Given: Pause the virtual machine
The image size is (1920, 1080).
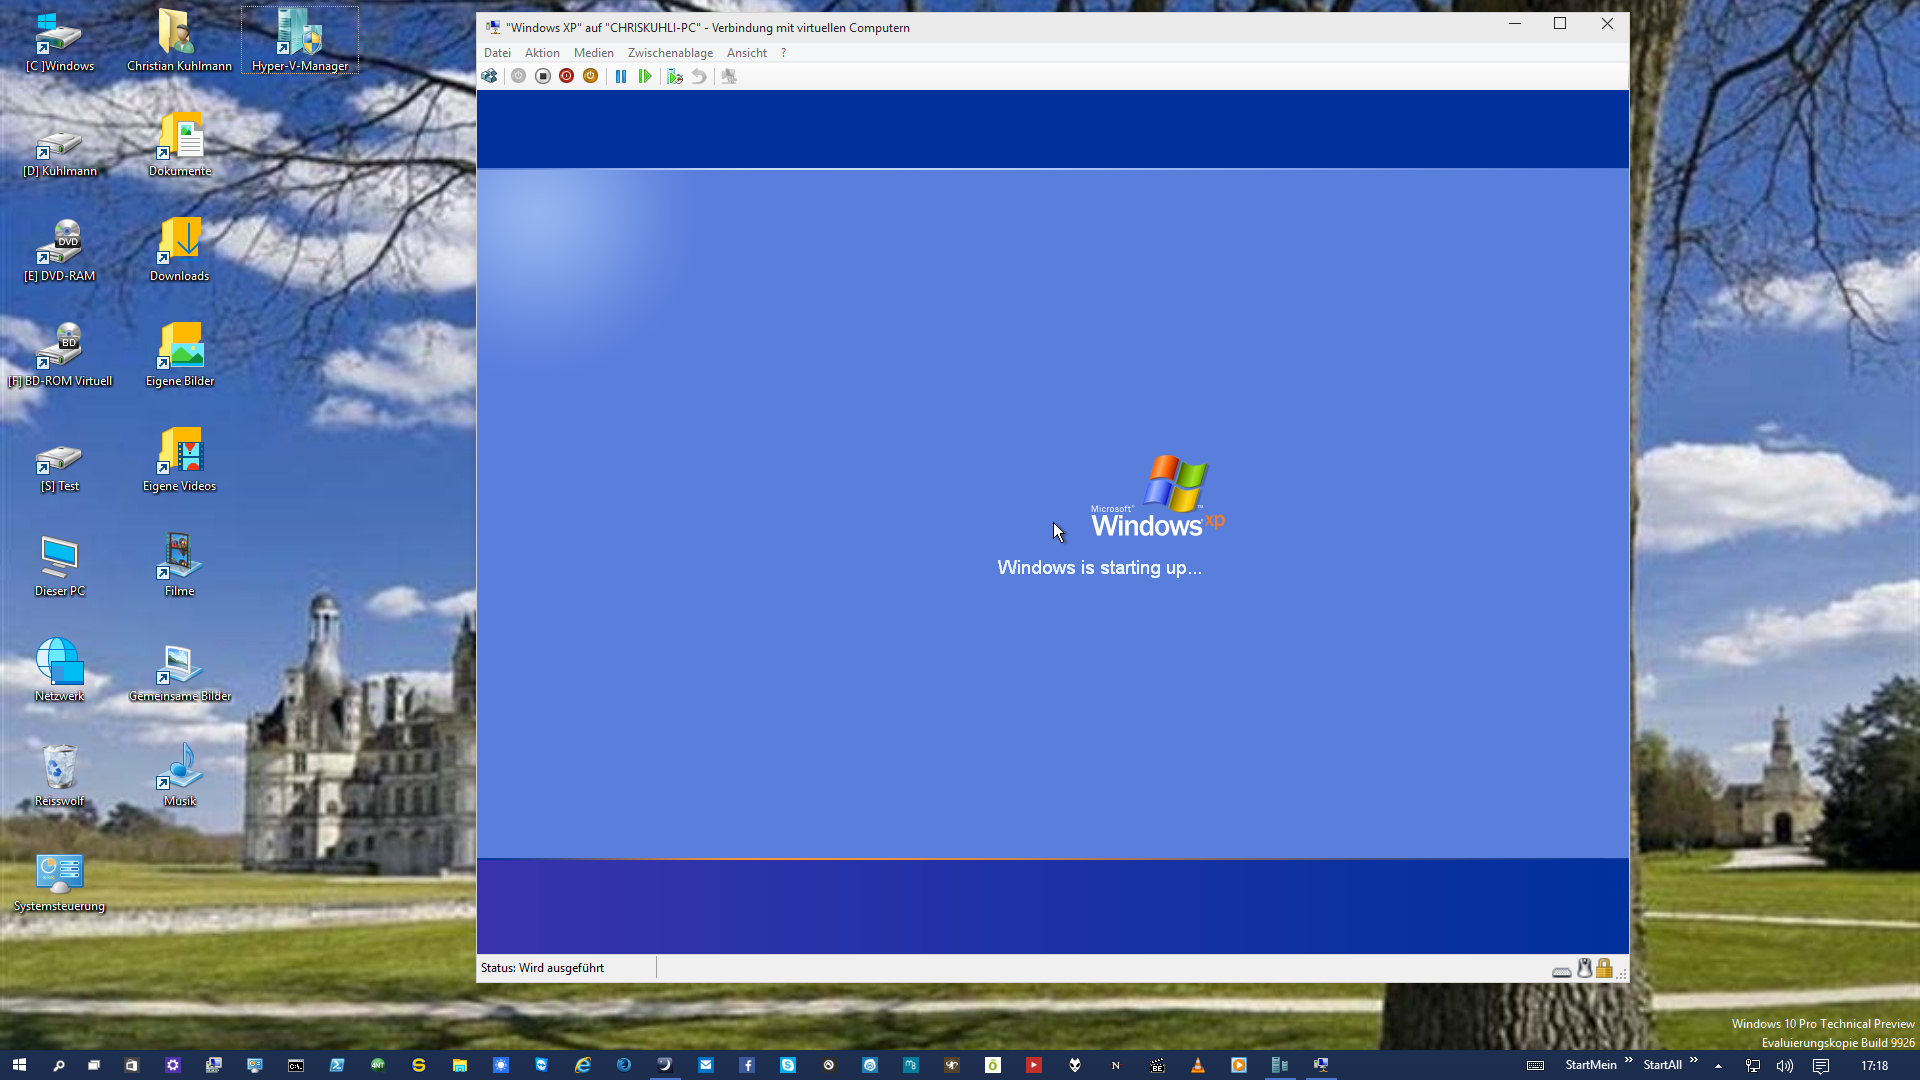Looking at the screenshot, I should 621,76.
